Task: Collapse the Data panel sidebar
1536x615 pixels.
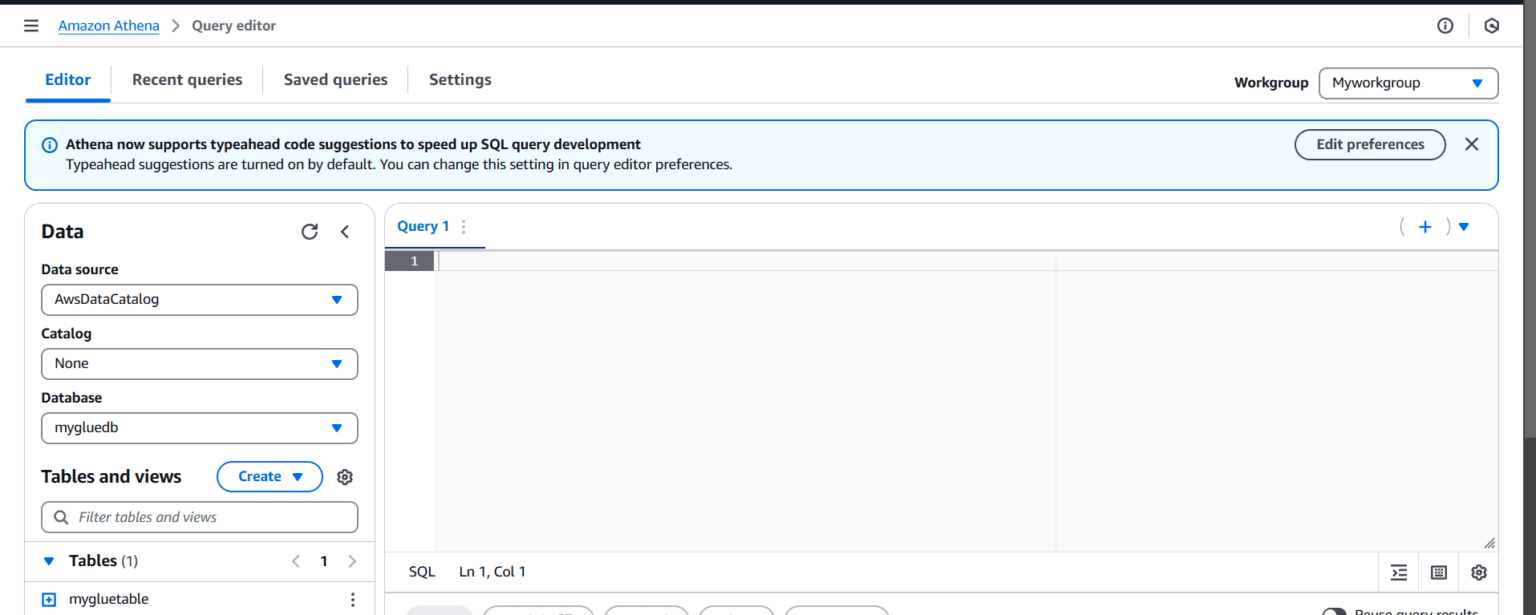Action: click(344, 231)
